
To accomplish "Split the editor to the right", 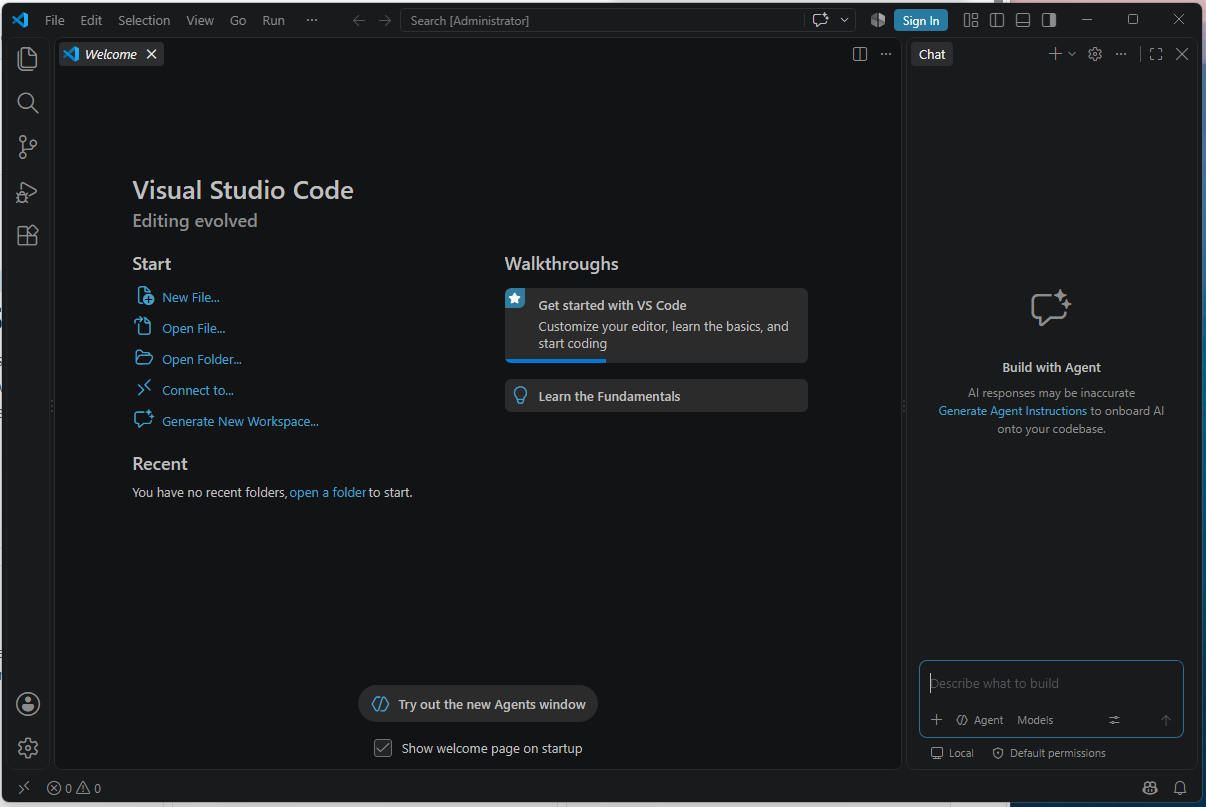I will click(860, 54).
